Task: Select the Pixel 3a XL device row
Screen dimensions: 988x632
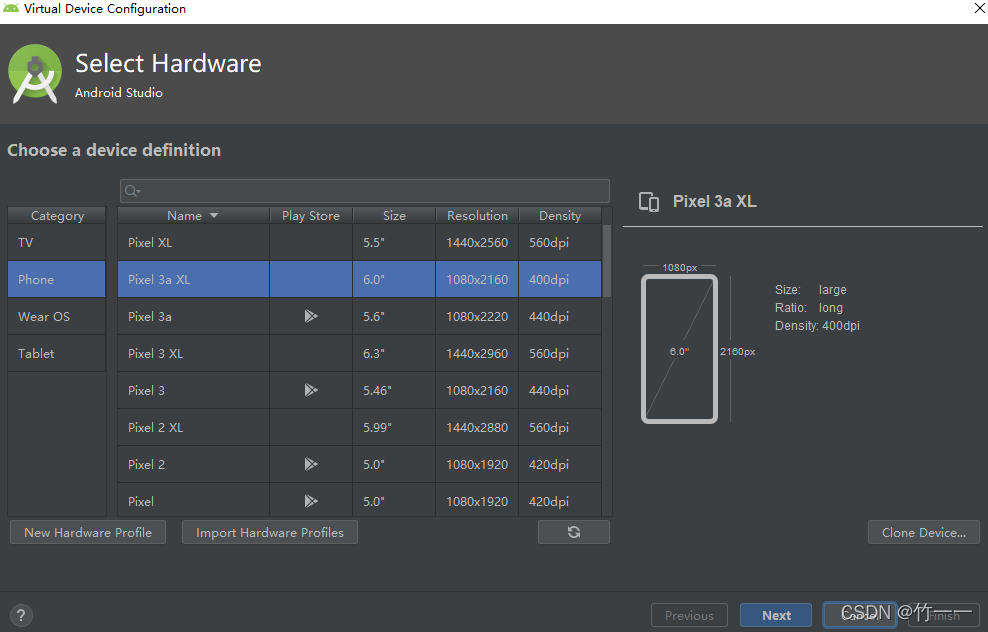Action: (359, 279)
